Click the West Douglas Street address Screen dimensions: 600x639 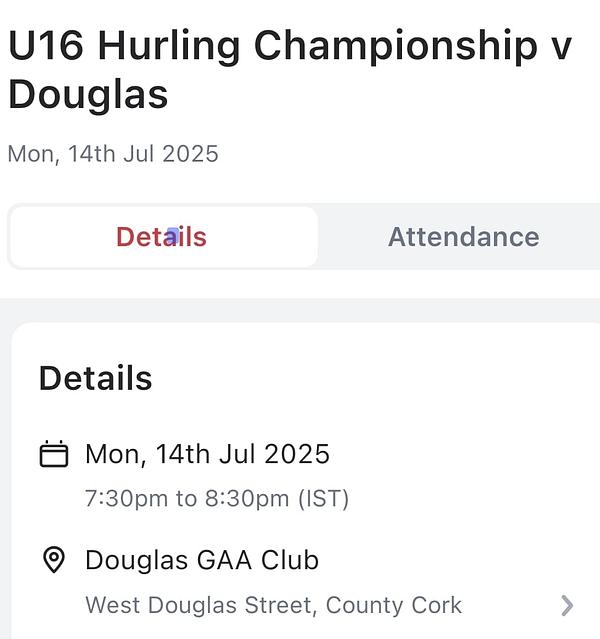tap(201, 605)
